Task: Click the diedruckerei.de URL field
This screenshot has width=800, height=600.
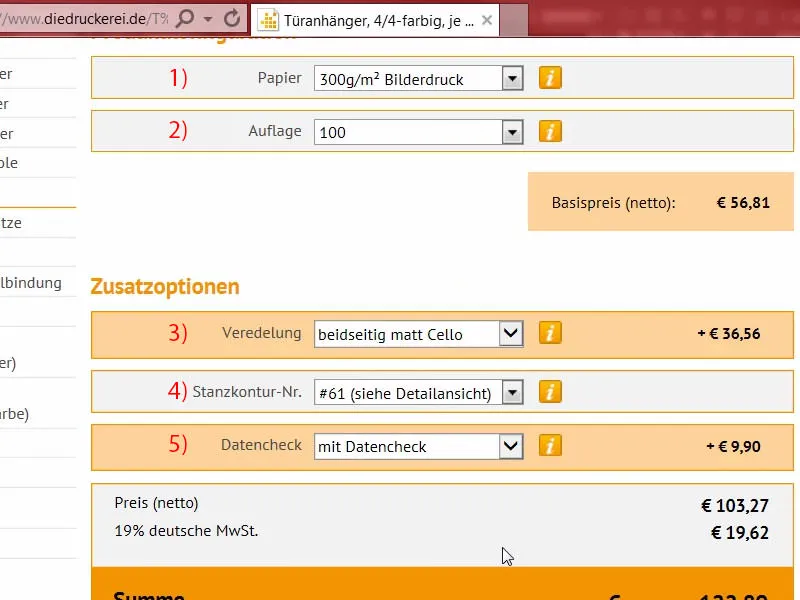Action: 84,19
